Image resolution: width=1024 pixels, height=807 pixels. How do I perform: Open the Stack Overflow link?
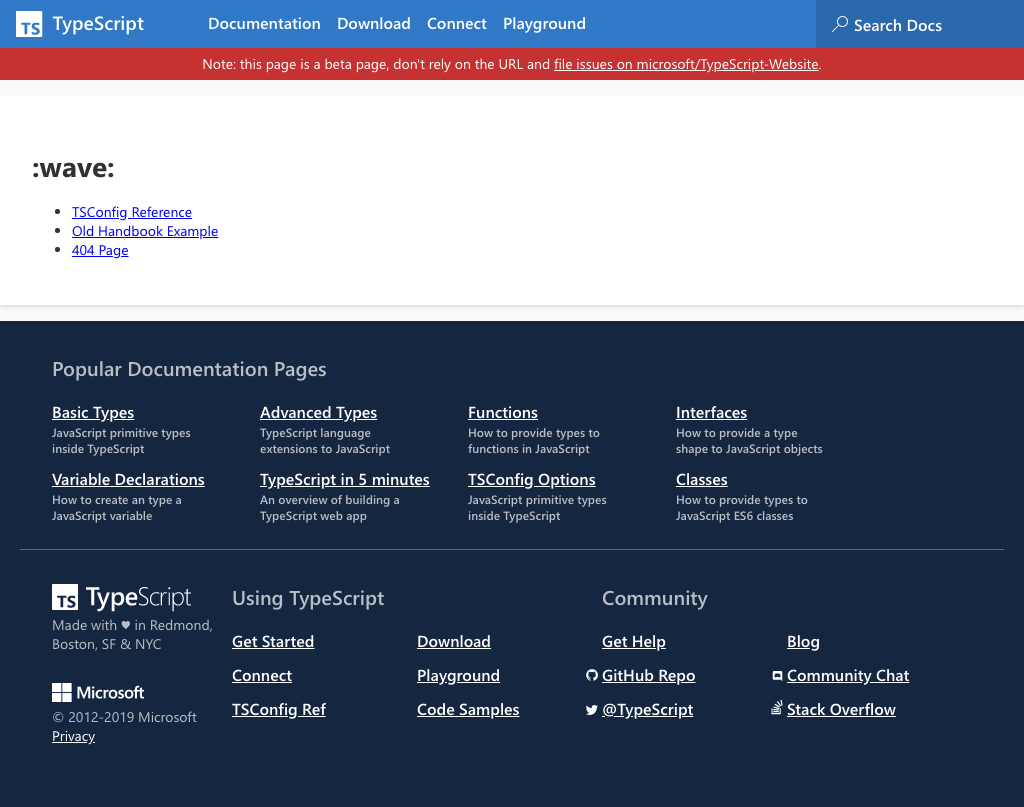(841, 710)
